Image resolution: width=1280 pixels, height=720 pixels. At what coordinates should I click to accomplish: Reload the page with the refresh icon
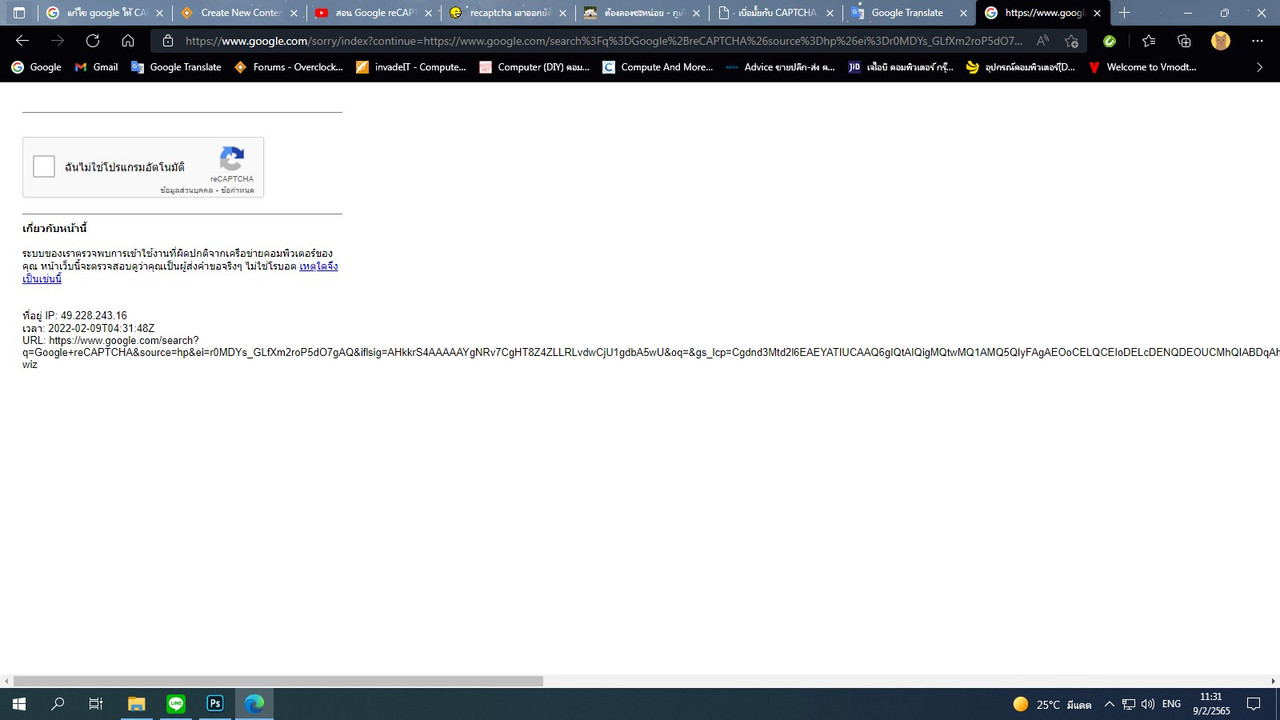pos(92,41)
